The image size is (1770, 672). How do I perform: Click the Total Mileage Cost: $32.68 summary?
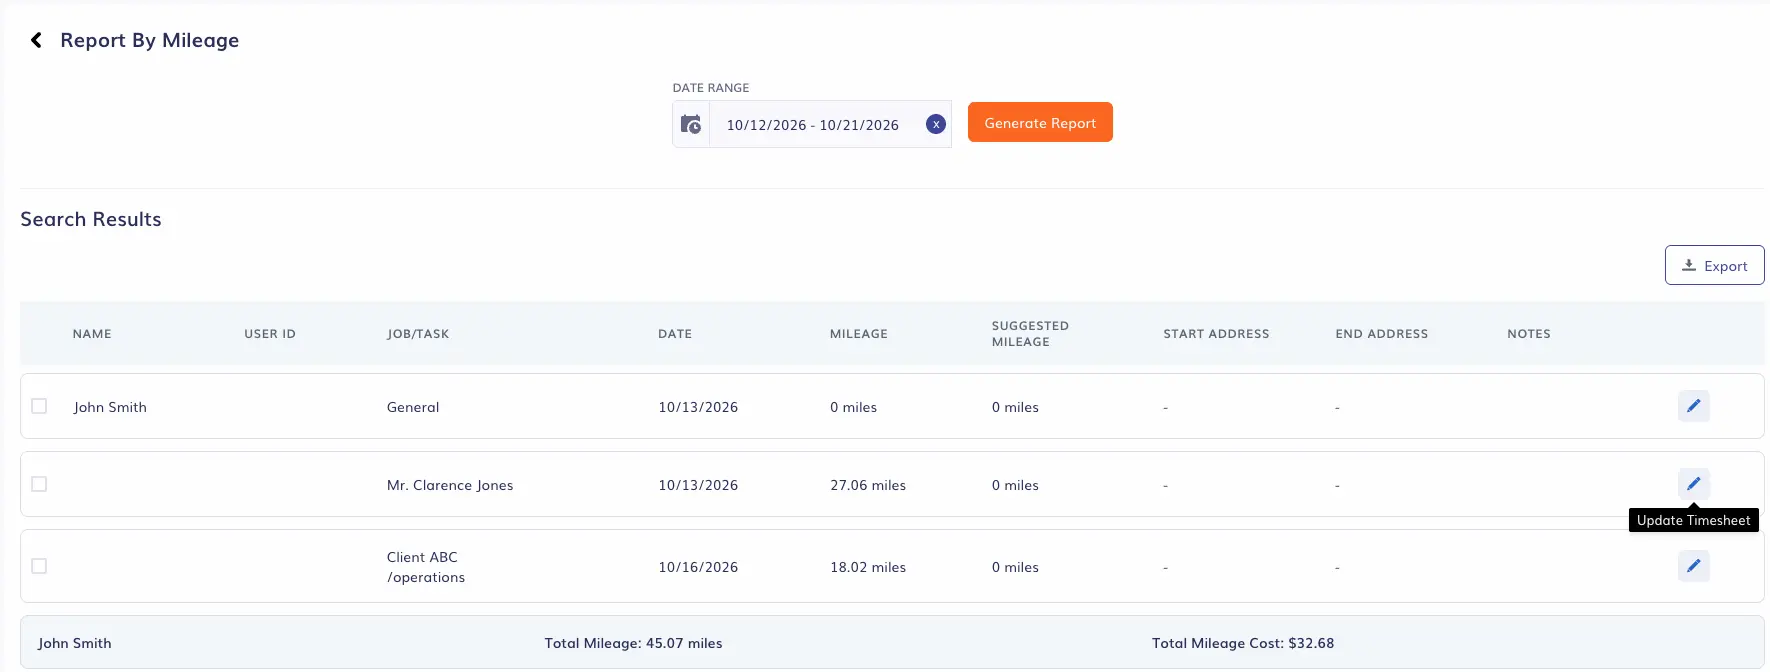(x=1243, y=643)
